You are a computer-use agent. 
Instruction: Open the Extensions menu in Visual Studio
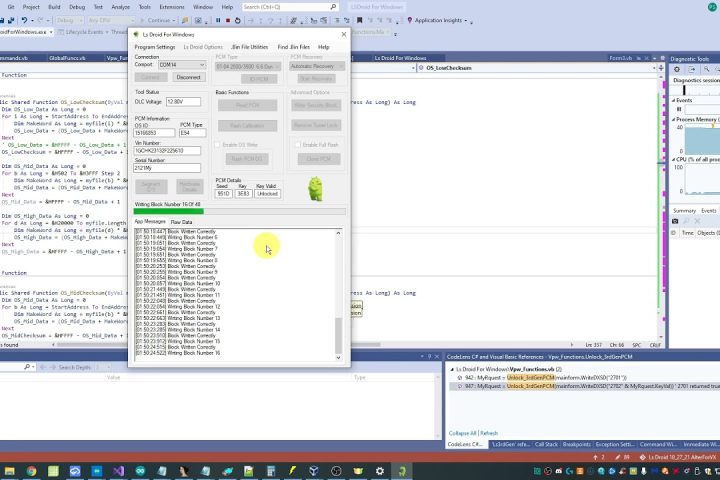(x=172, y=7)
